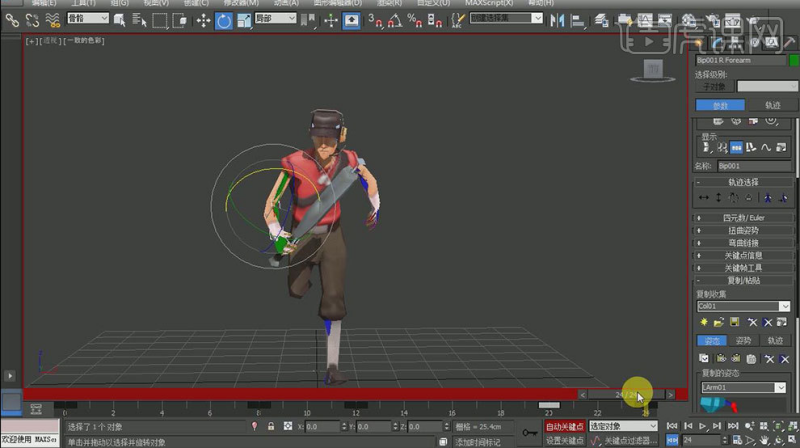
Task: Toggle keyboard shortcut override icon
Action: [352, 20]
